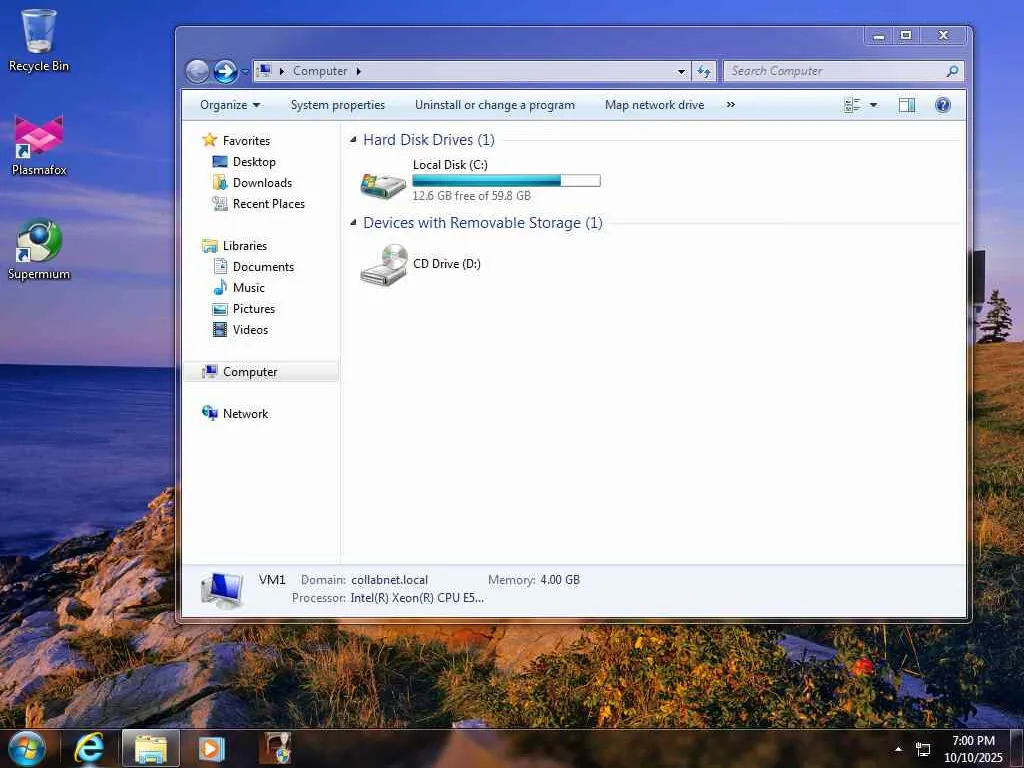The height and width of the screenshot is (768, 1024).
Task: Open the Windows Start button
Action: (x=26, y=748)
